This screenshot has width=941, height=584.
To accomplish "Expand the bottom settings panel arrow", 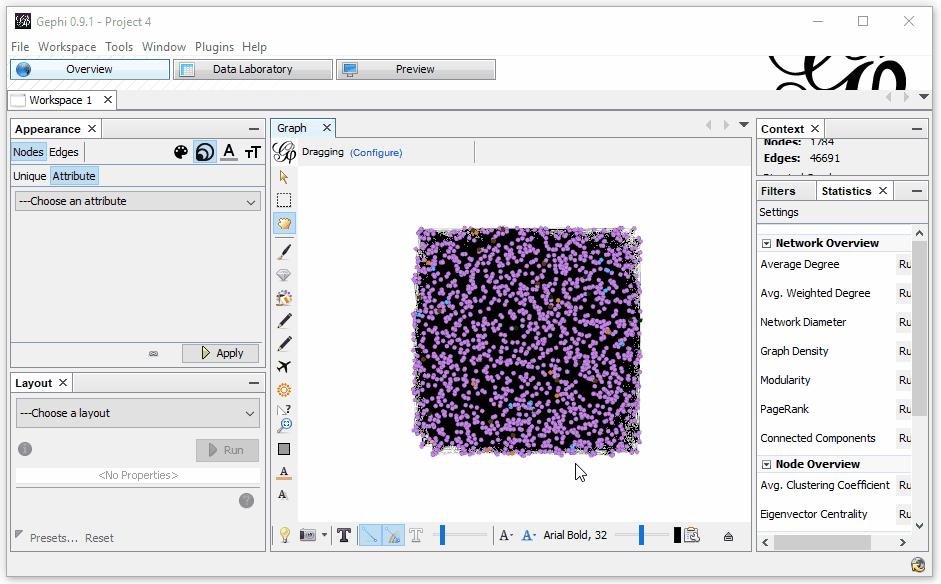I will pyautogui.click(x=728, y=537).
